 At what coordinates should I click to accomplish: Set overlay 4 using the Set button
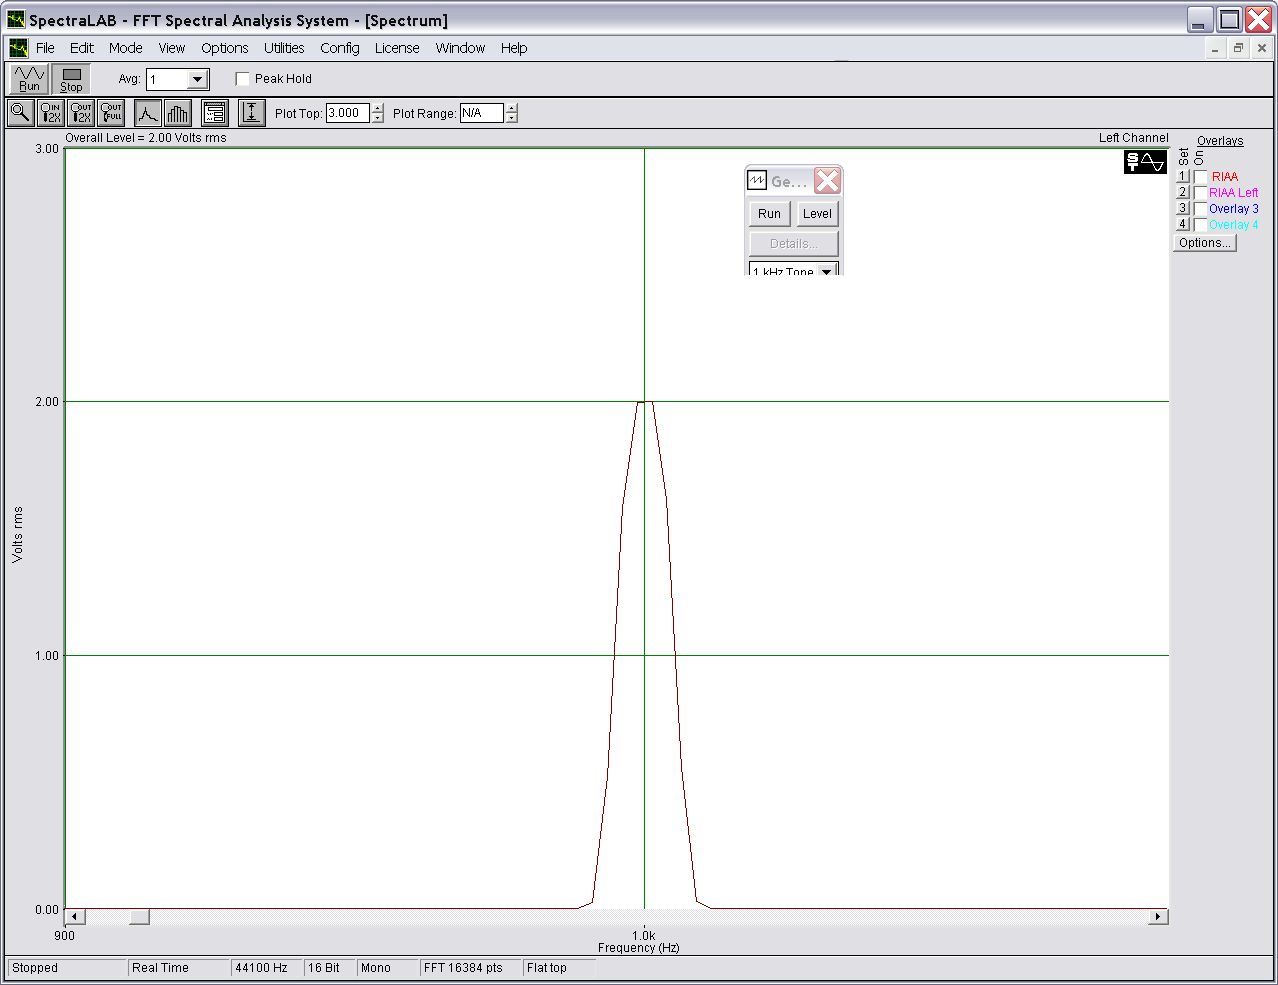(1182, 225)
